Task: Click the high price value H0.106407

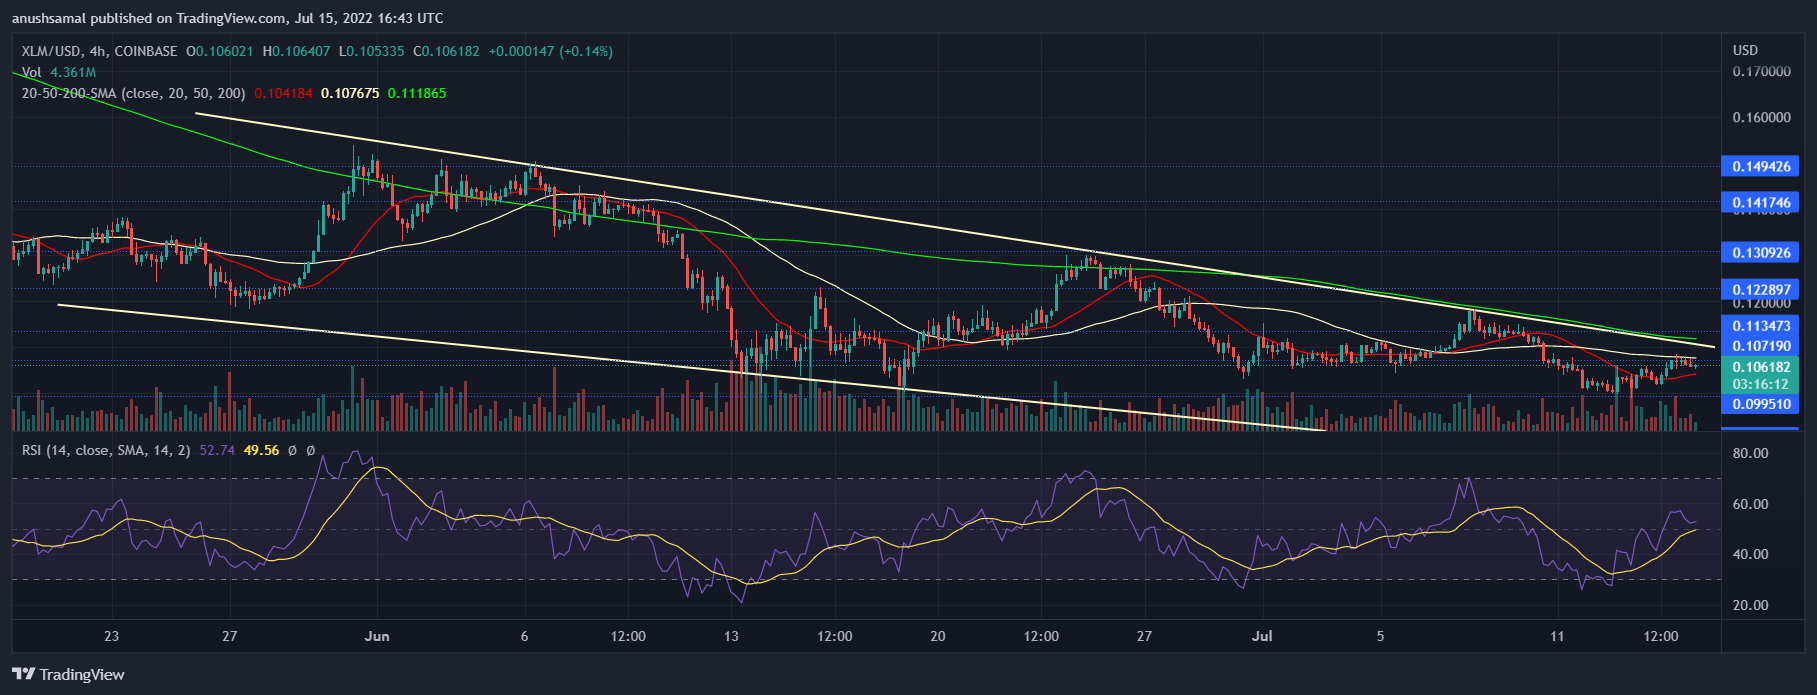Action: point(297,51)
